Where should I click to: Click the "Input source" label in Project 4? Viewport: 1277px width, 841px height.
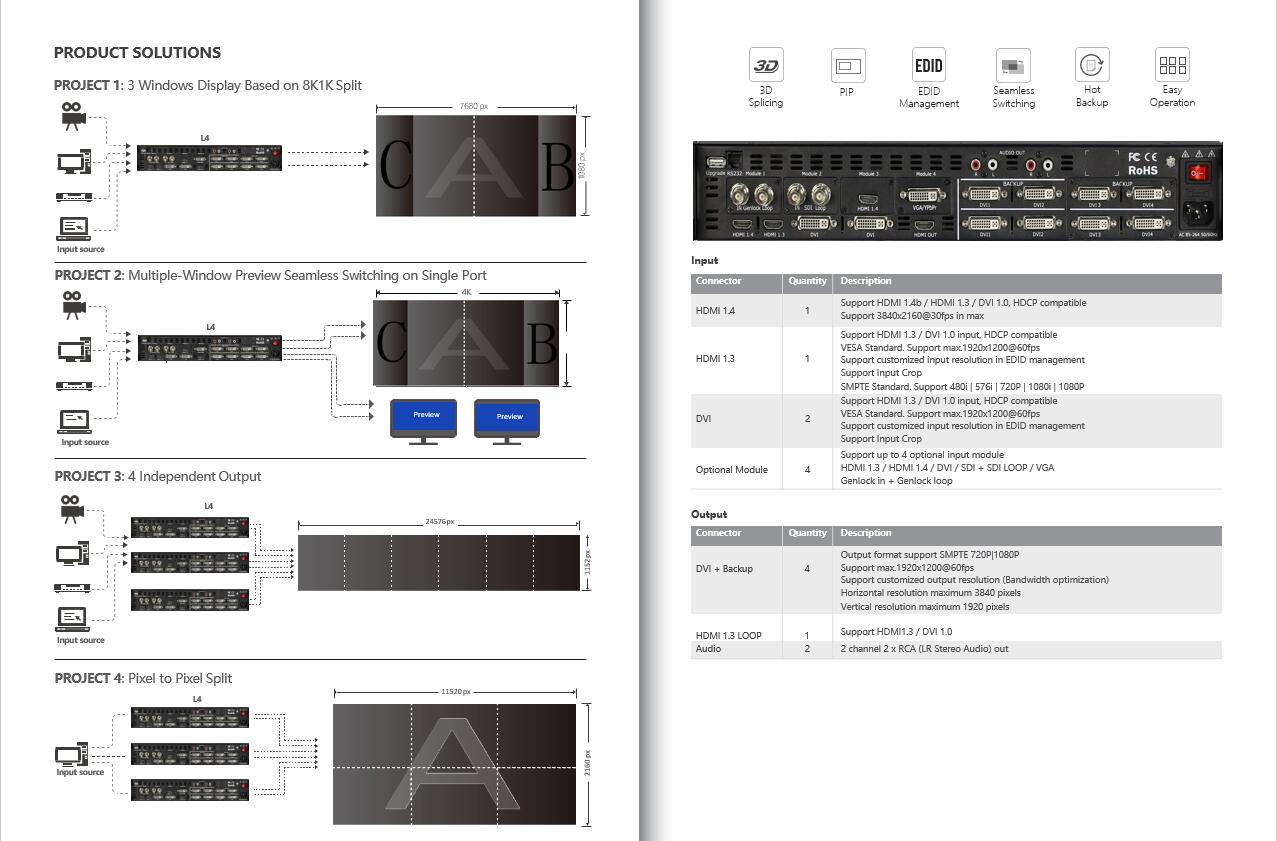(x=80, y=772)
